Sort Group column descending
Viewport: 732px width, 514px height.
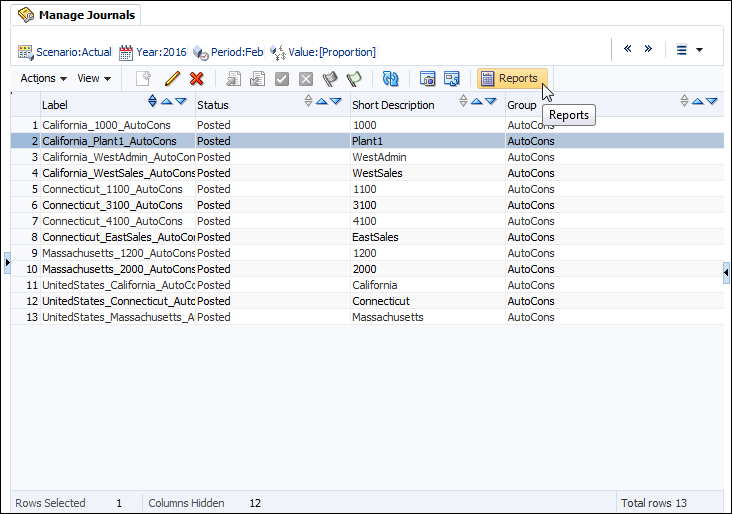(711, 101)
